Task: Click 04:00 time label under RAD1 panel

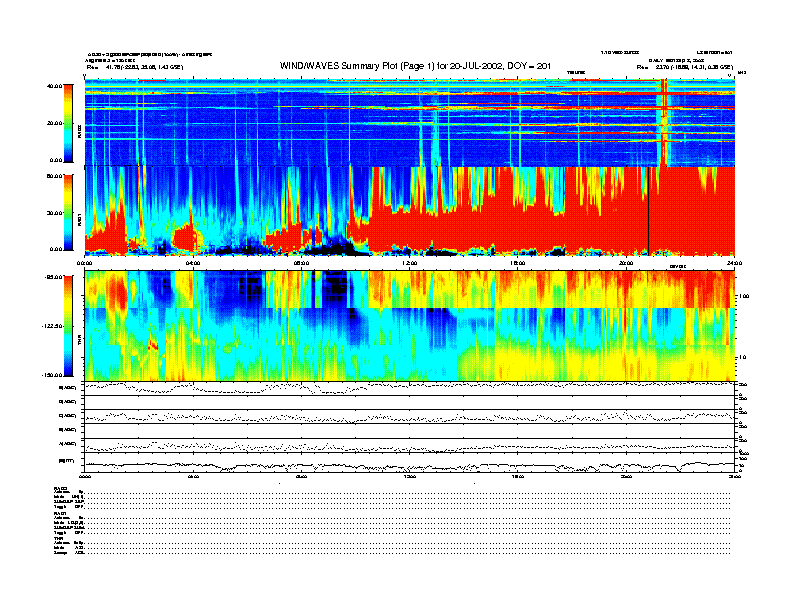Action: tap(193, 263)
